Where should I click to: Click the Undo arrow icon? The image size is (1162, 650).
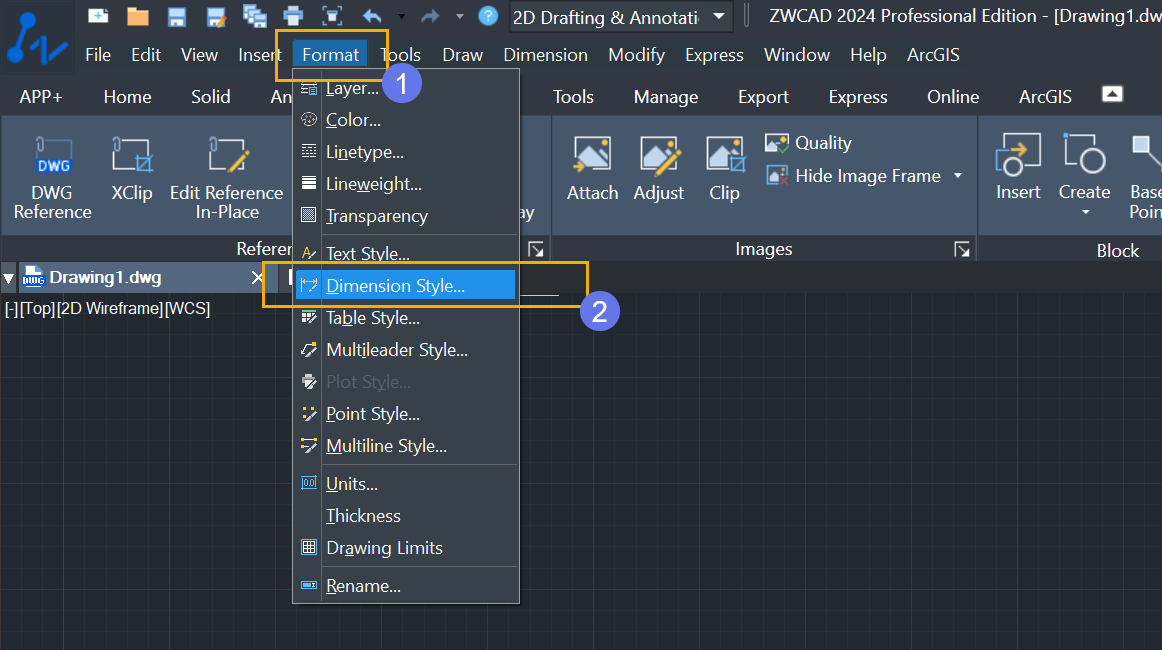[x=373, y=16]
